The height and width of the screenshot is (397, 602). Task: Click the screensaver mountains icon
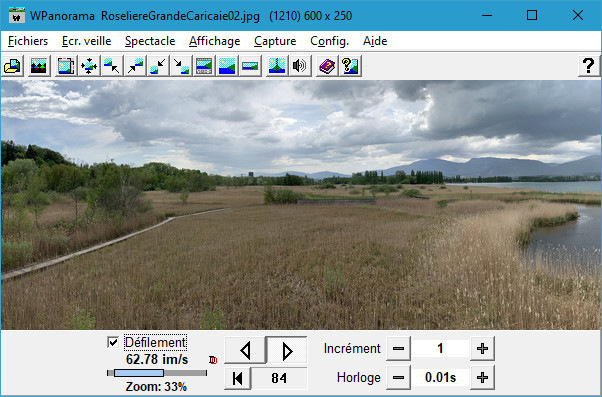[x=39, y=66]
